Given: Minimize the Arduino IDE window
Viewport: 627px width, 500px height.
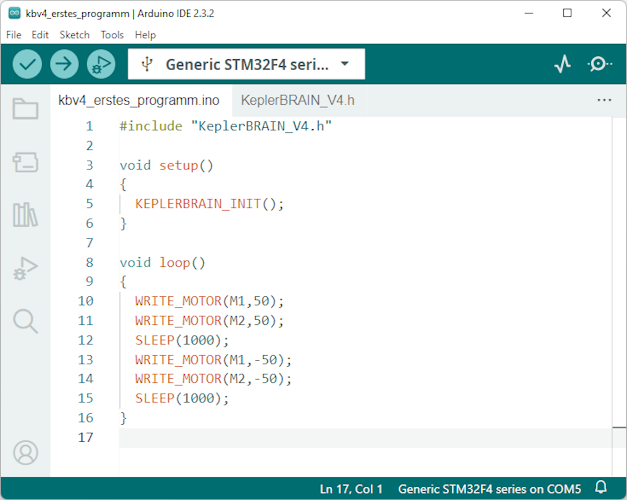Looking at the screenshot, I should tap(529, 13).
